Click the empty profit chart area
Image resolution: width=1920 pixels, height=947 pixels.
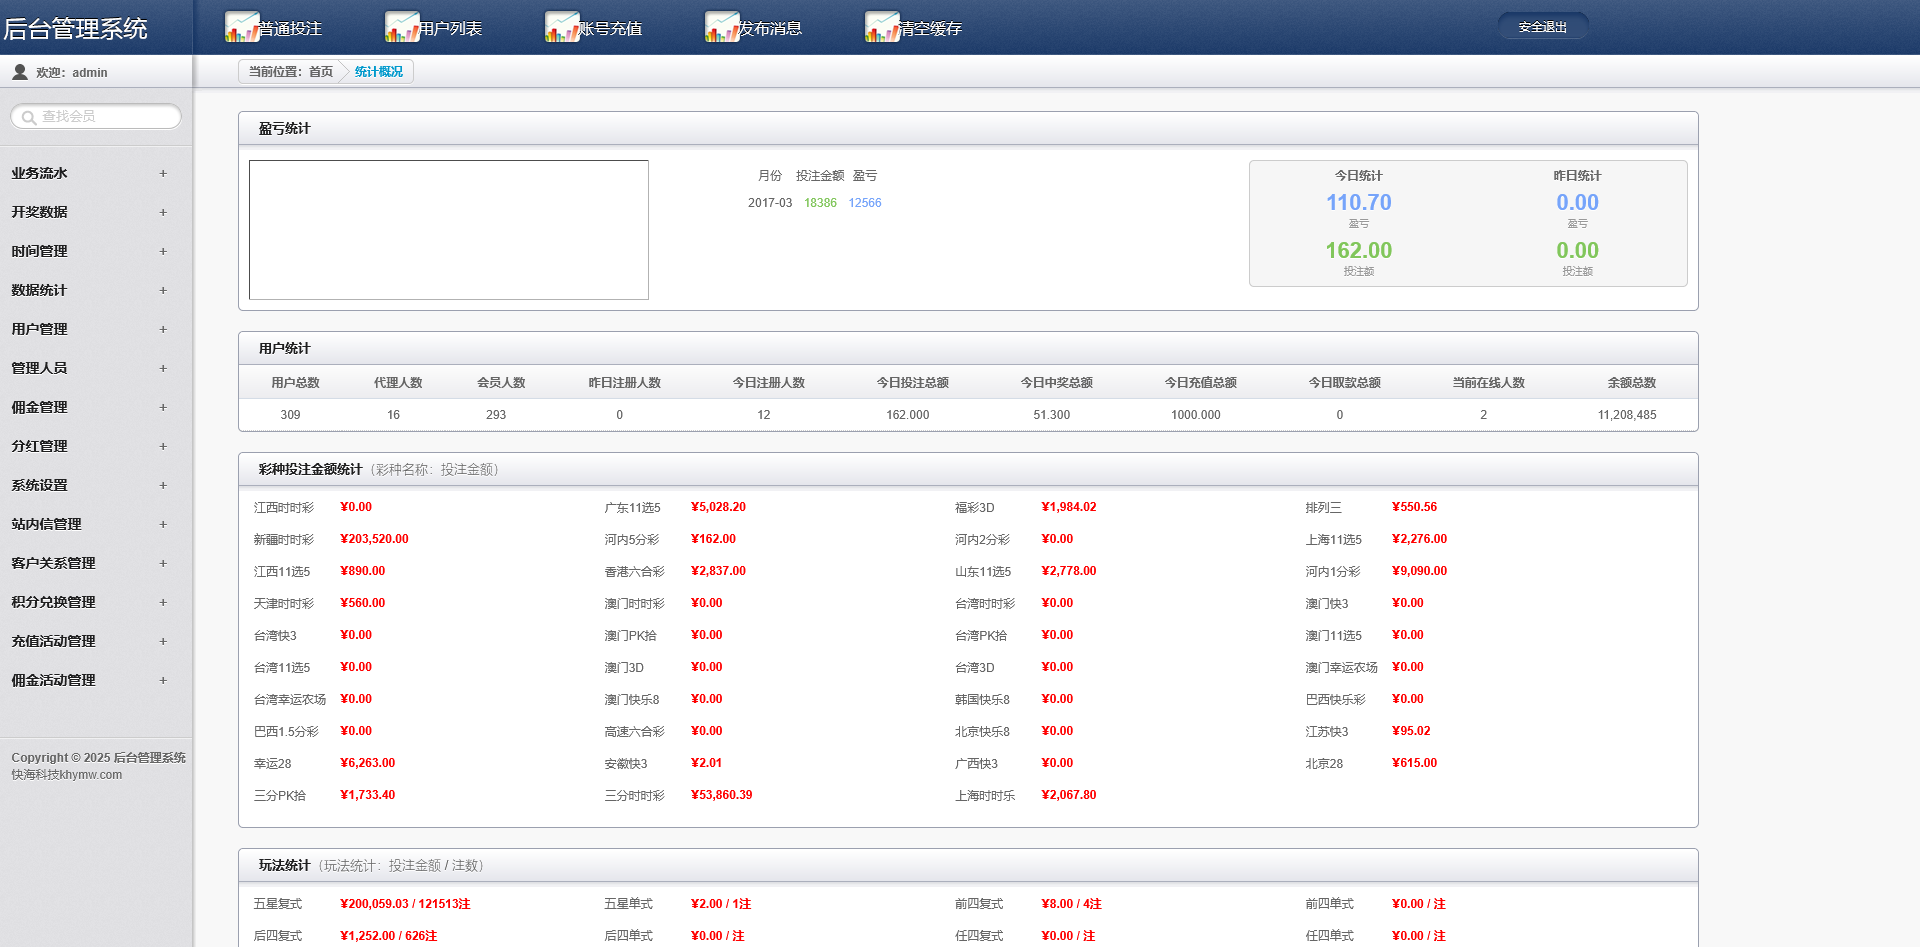pos(448,230)
